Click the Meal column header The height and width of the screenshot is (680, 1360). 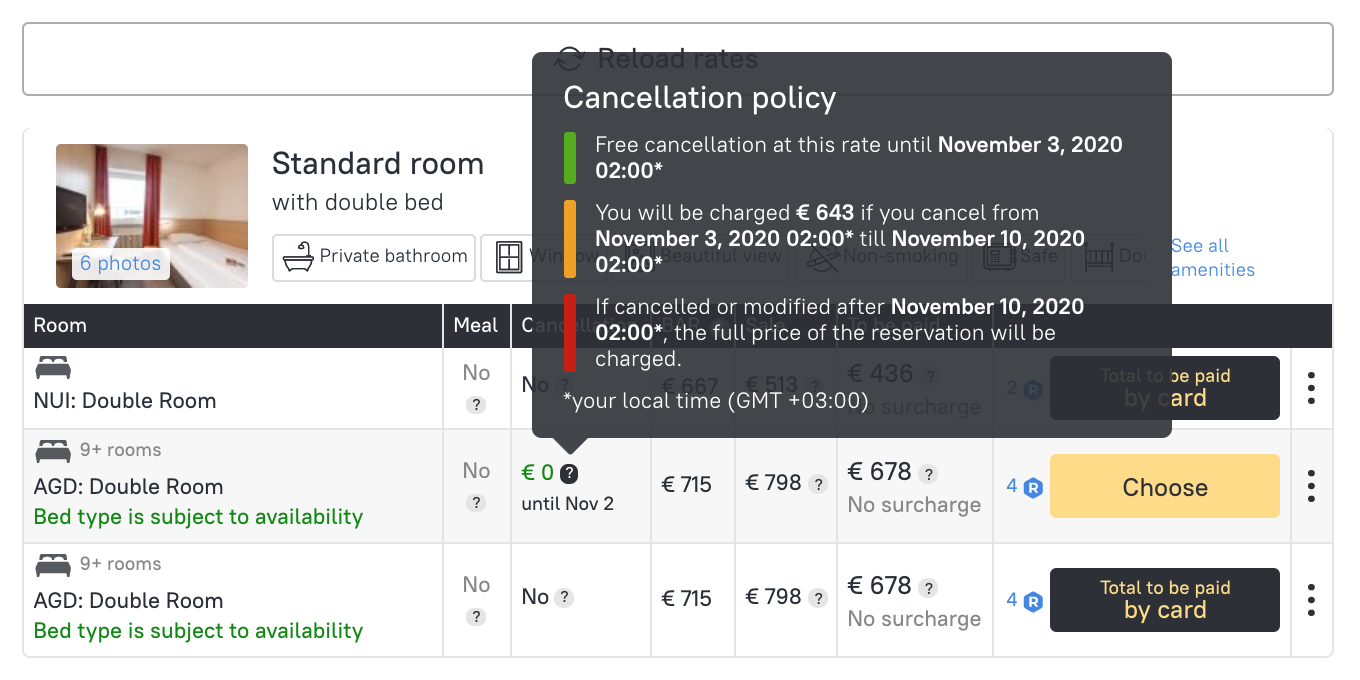pyautogui.click(x=475, y=326)
